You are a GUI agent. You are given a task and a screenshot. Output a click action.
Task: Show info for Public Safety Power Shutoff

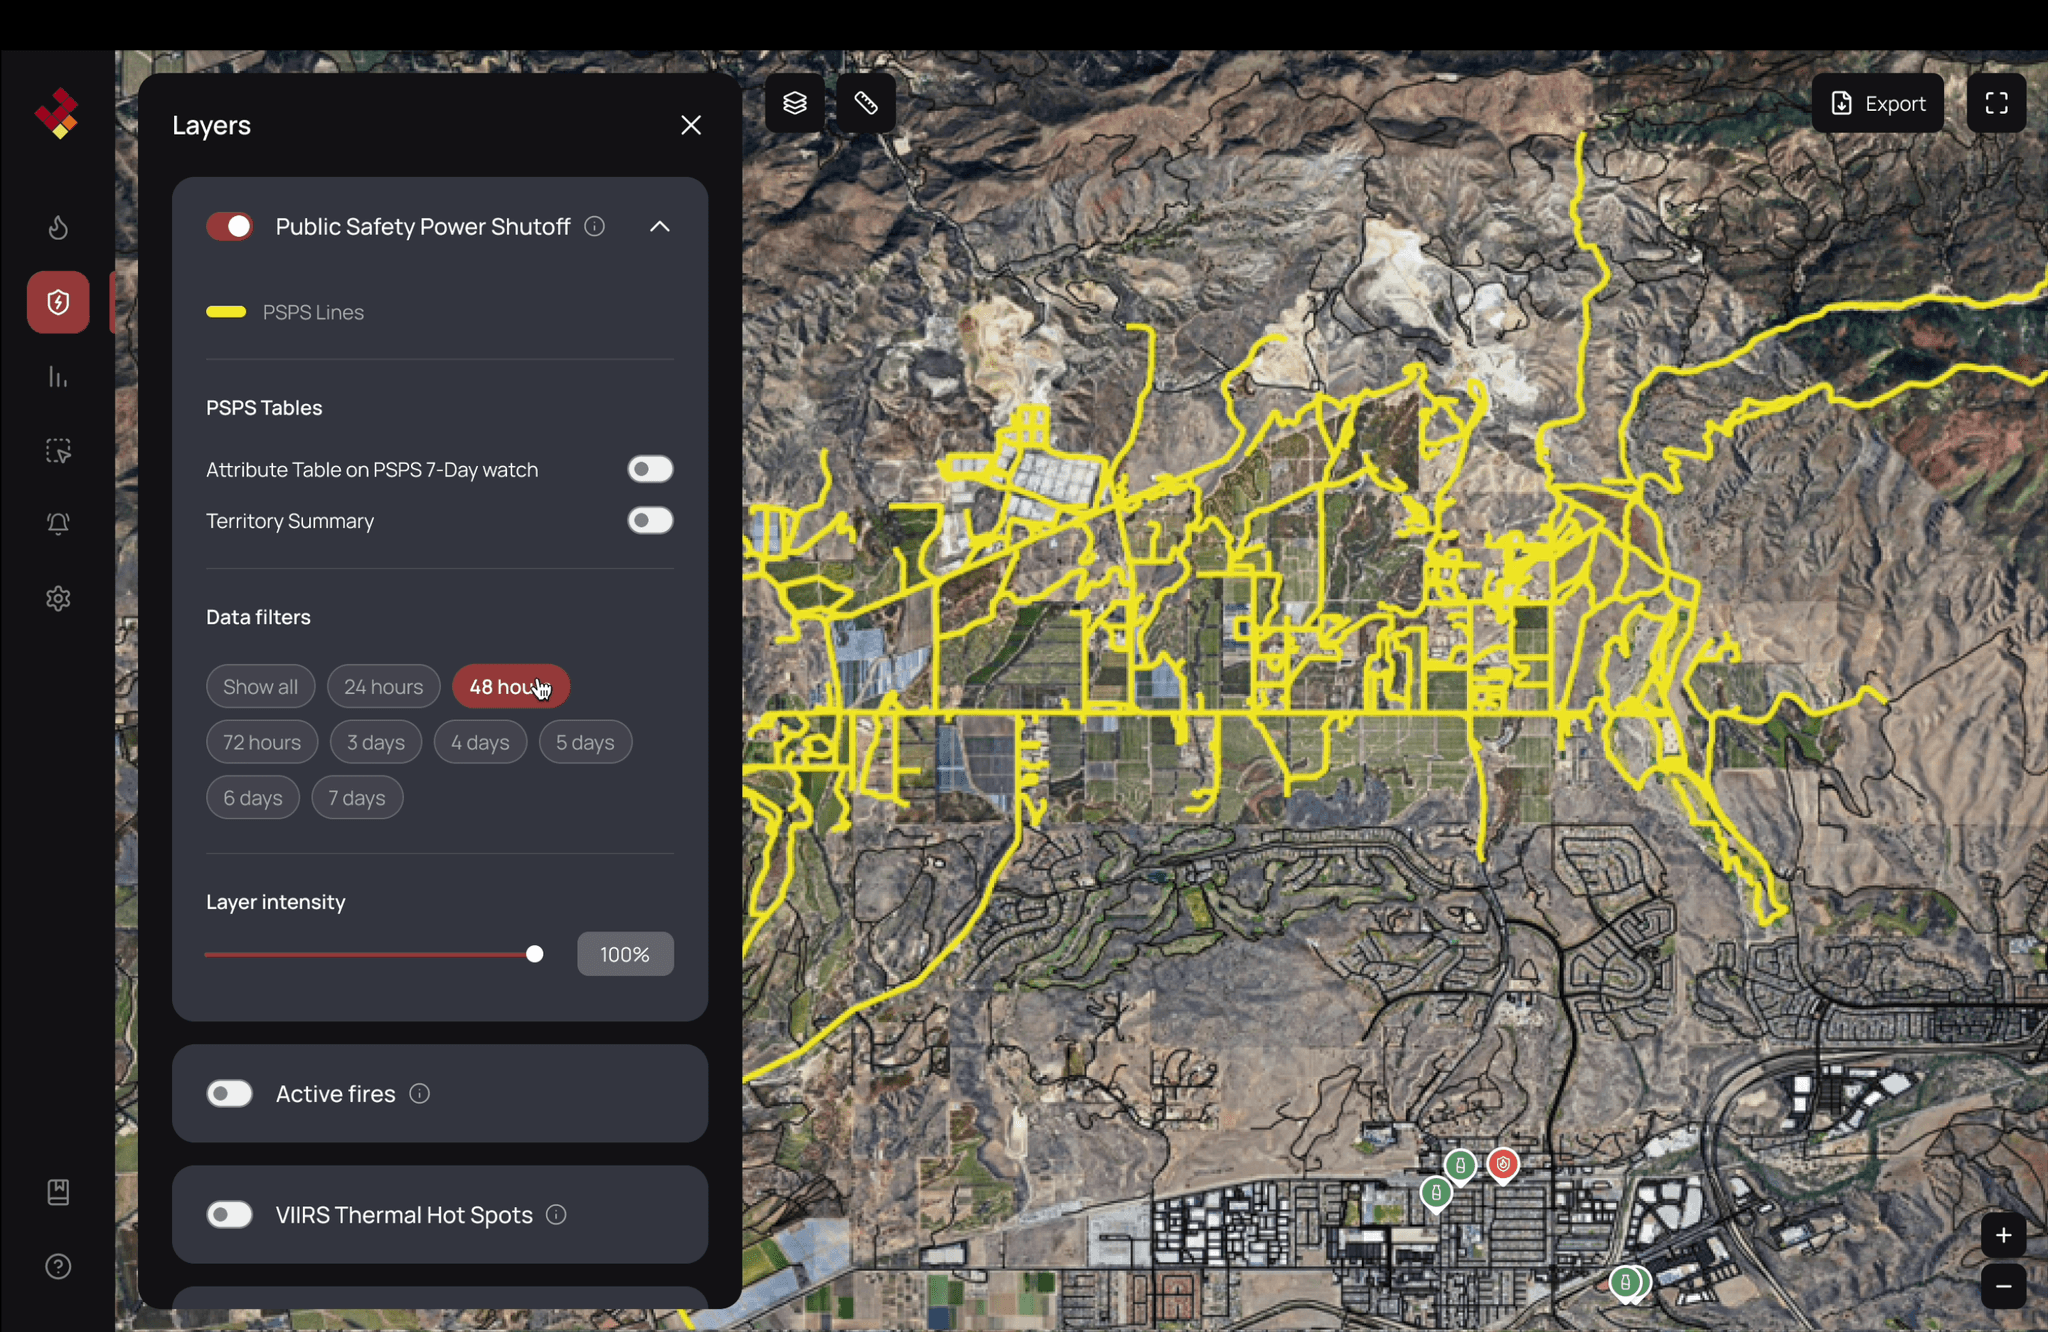(595, 227)
